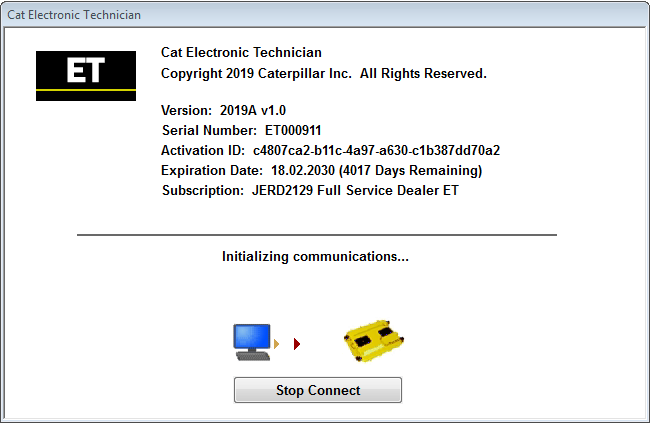
Task: Click the All Rights Reserved text
Action: coord(423,74)
